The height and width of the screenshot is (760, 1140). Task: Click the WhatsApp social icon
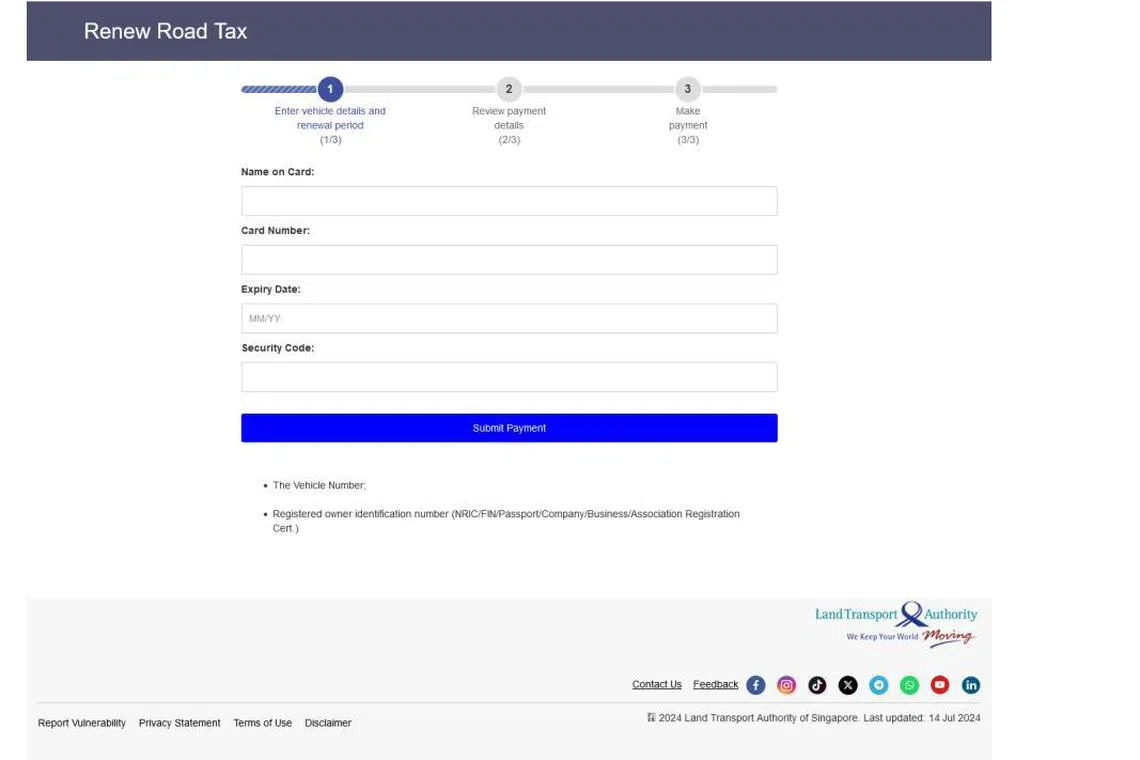point(909,685)
